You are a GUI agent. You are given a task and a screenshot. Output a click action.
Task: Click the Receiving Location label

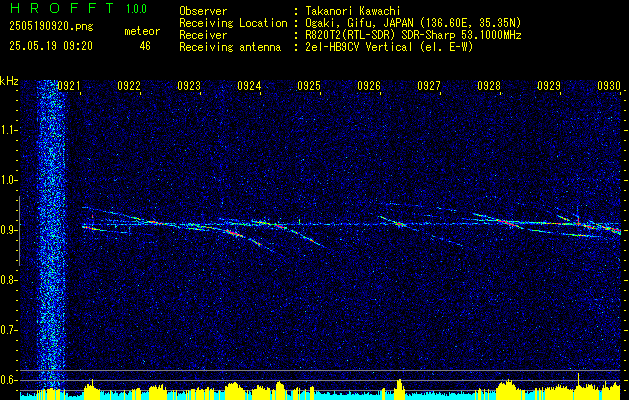click(x=233, y=23)
